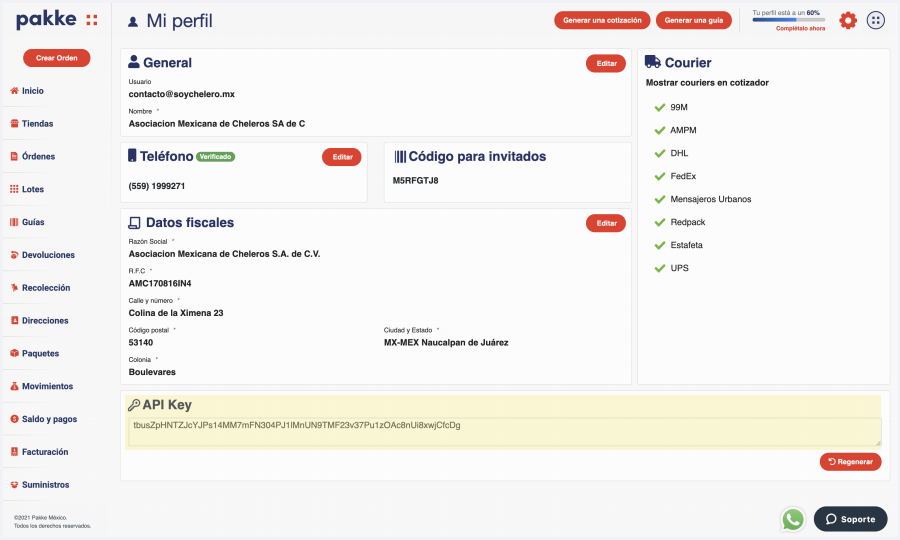This screenshot has width=900, height=540.
Task: Click the profile completion progress bar
Action: pyautogui.click(x=788, y=20)
